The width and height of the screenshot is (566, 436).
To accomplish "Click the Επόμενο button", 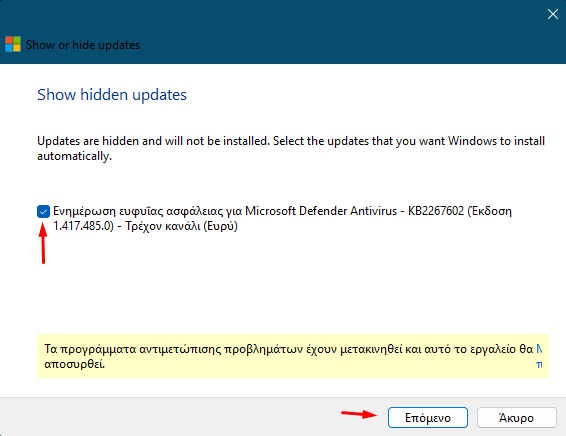I will click(x=428, y=418).
